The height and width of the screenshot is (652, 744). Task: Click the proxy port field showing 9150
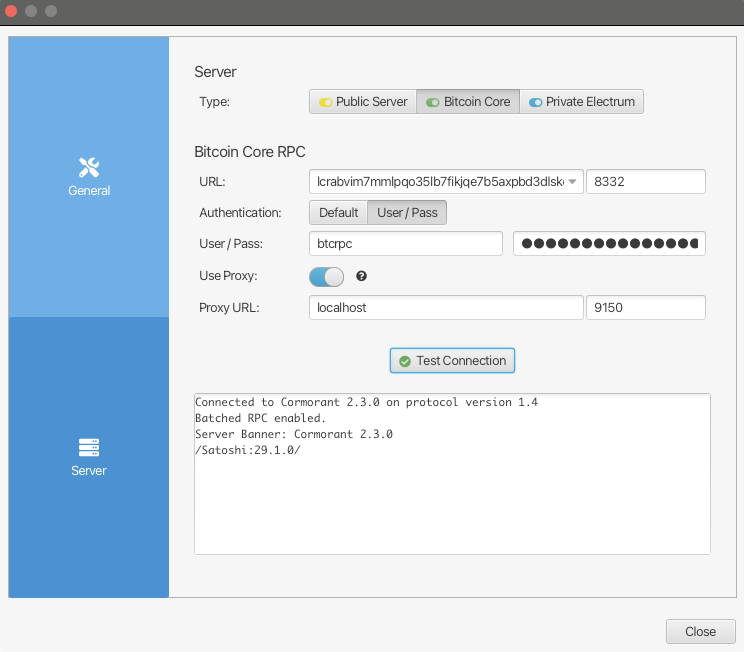click(x=646, y=308)
